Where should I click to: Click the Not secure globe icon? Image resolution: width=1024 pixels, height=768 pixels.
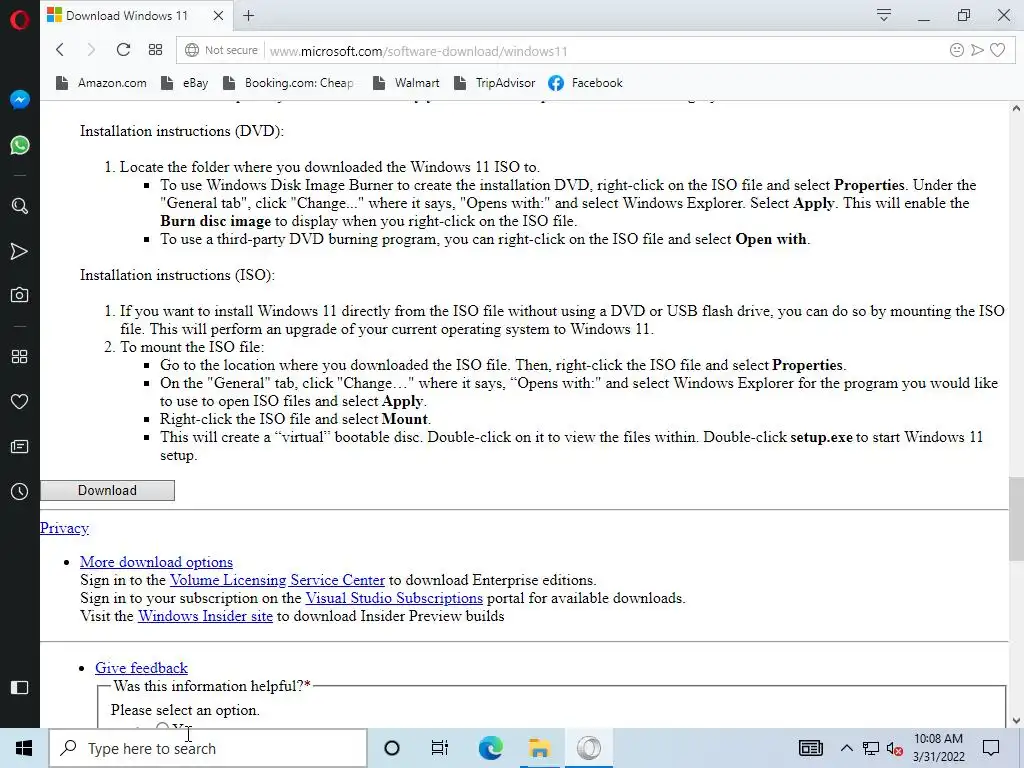click(x=191, y=50)
